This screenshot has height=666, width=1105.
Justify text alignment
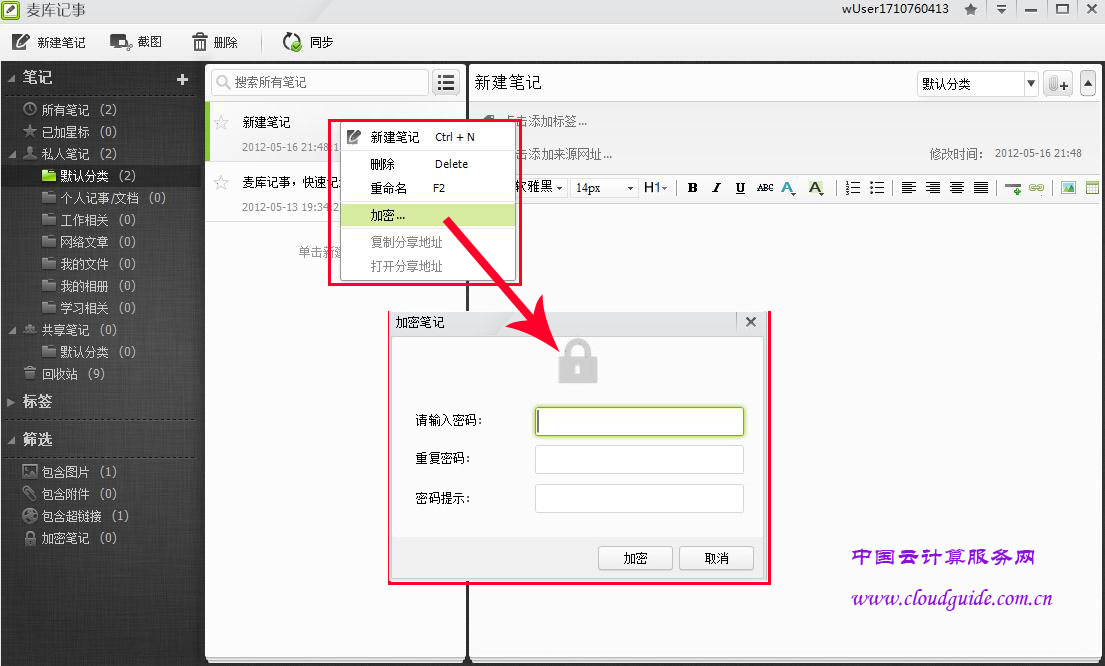point(981,187)
